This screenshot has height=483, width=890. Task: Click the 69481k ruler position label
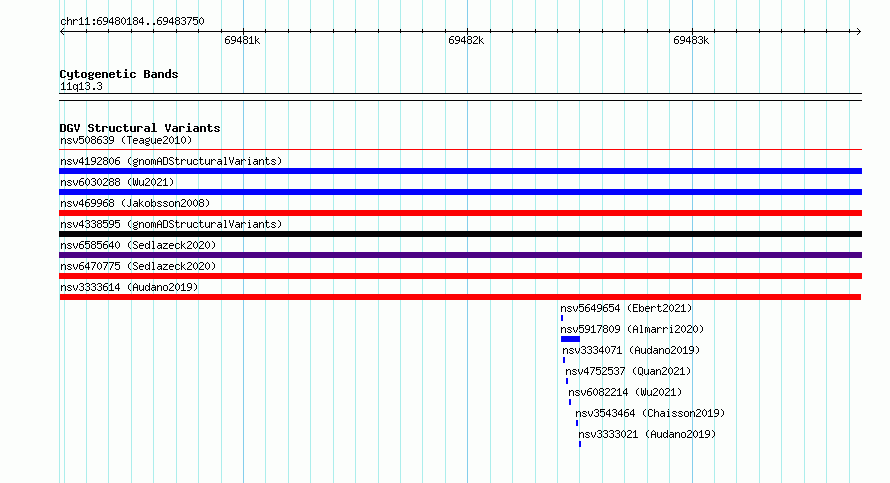[242, 40]
